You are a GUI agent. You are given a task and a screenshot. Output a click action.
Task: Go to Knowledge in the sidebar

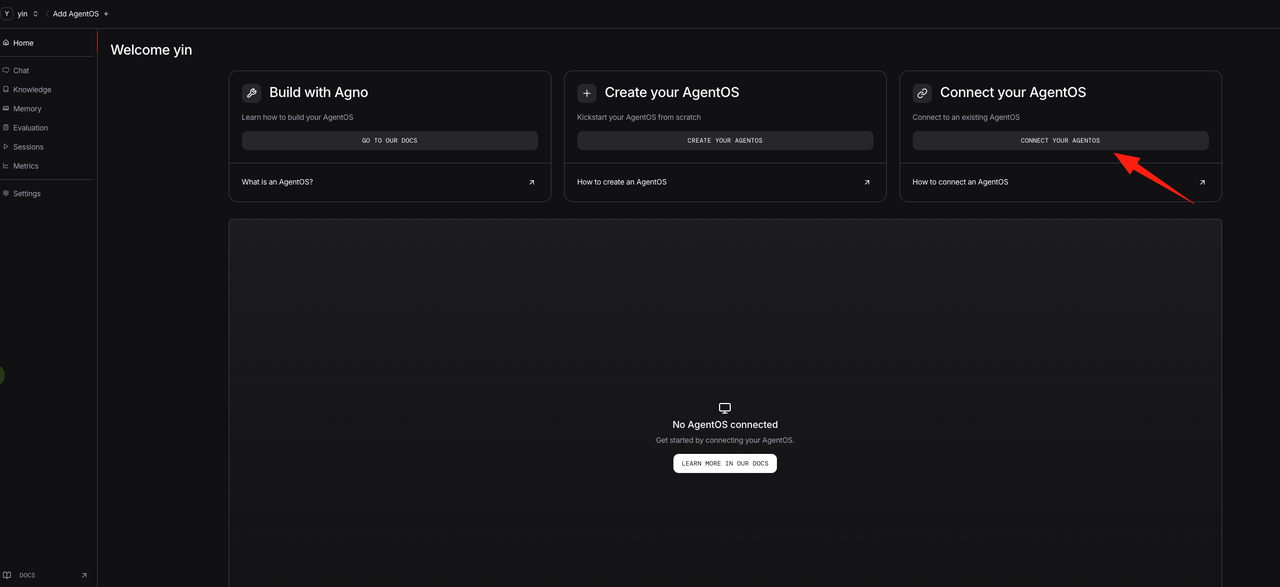tap(31, 90)
